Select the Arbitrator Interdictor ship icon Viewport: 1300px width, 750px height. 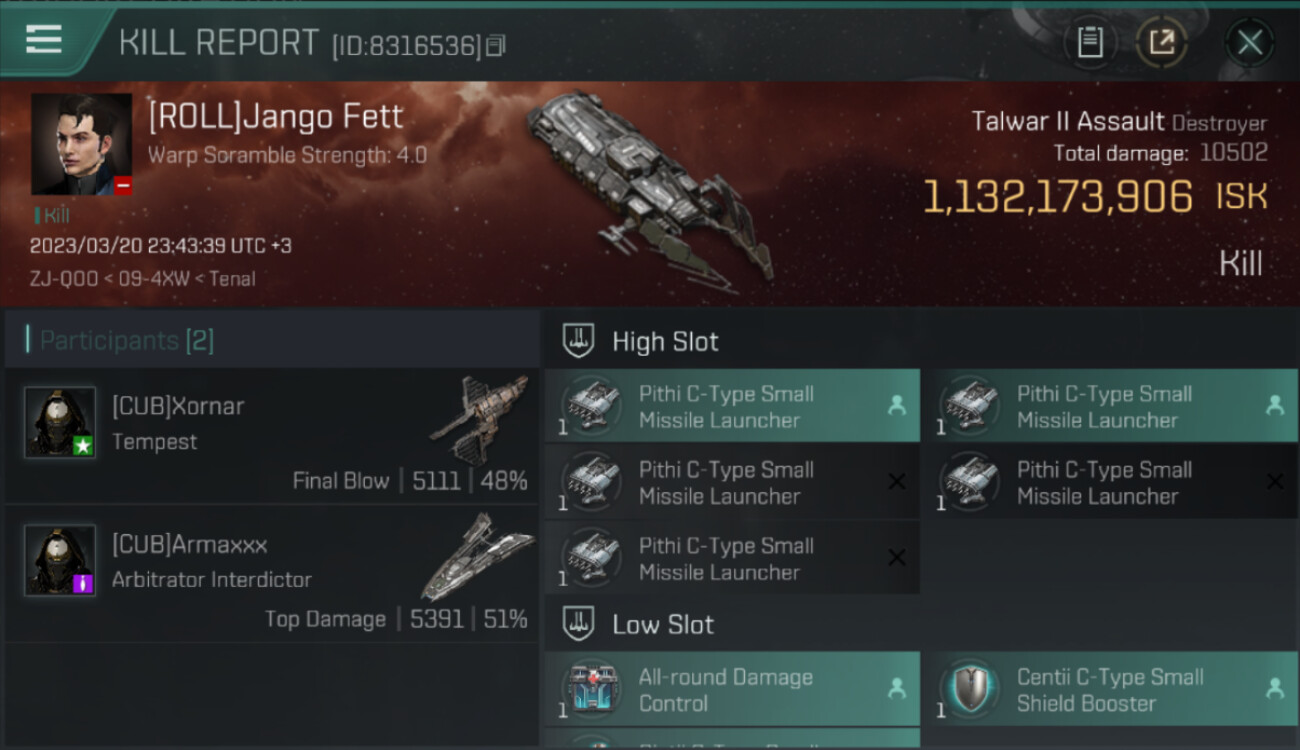coord(478,556)
